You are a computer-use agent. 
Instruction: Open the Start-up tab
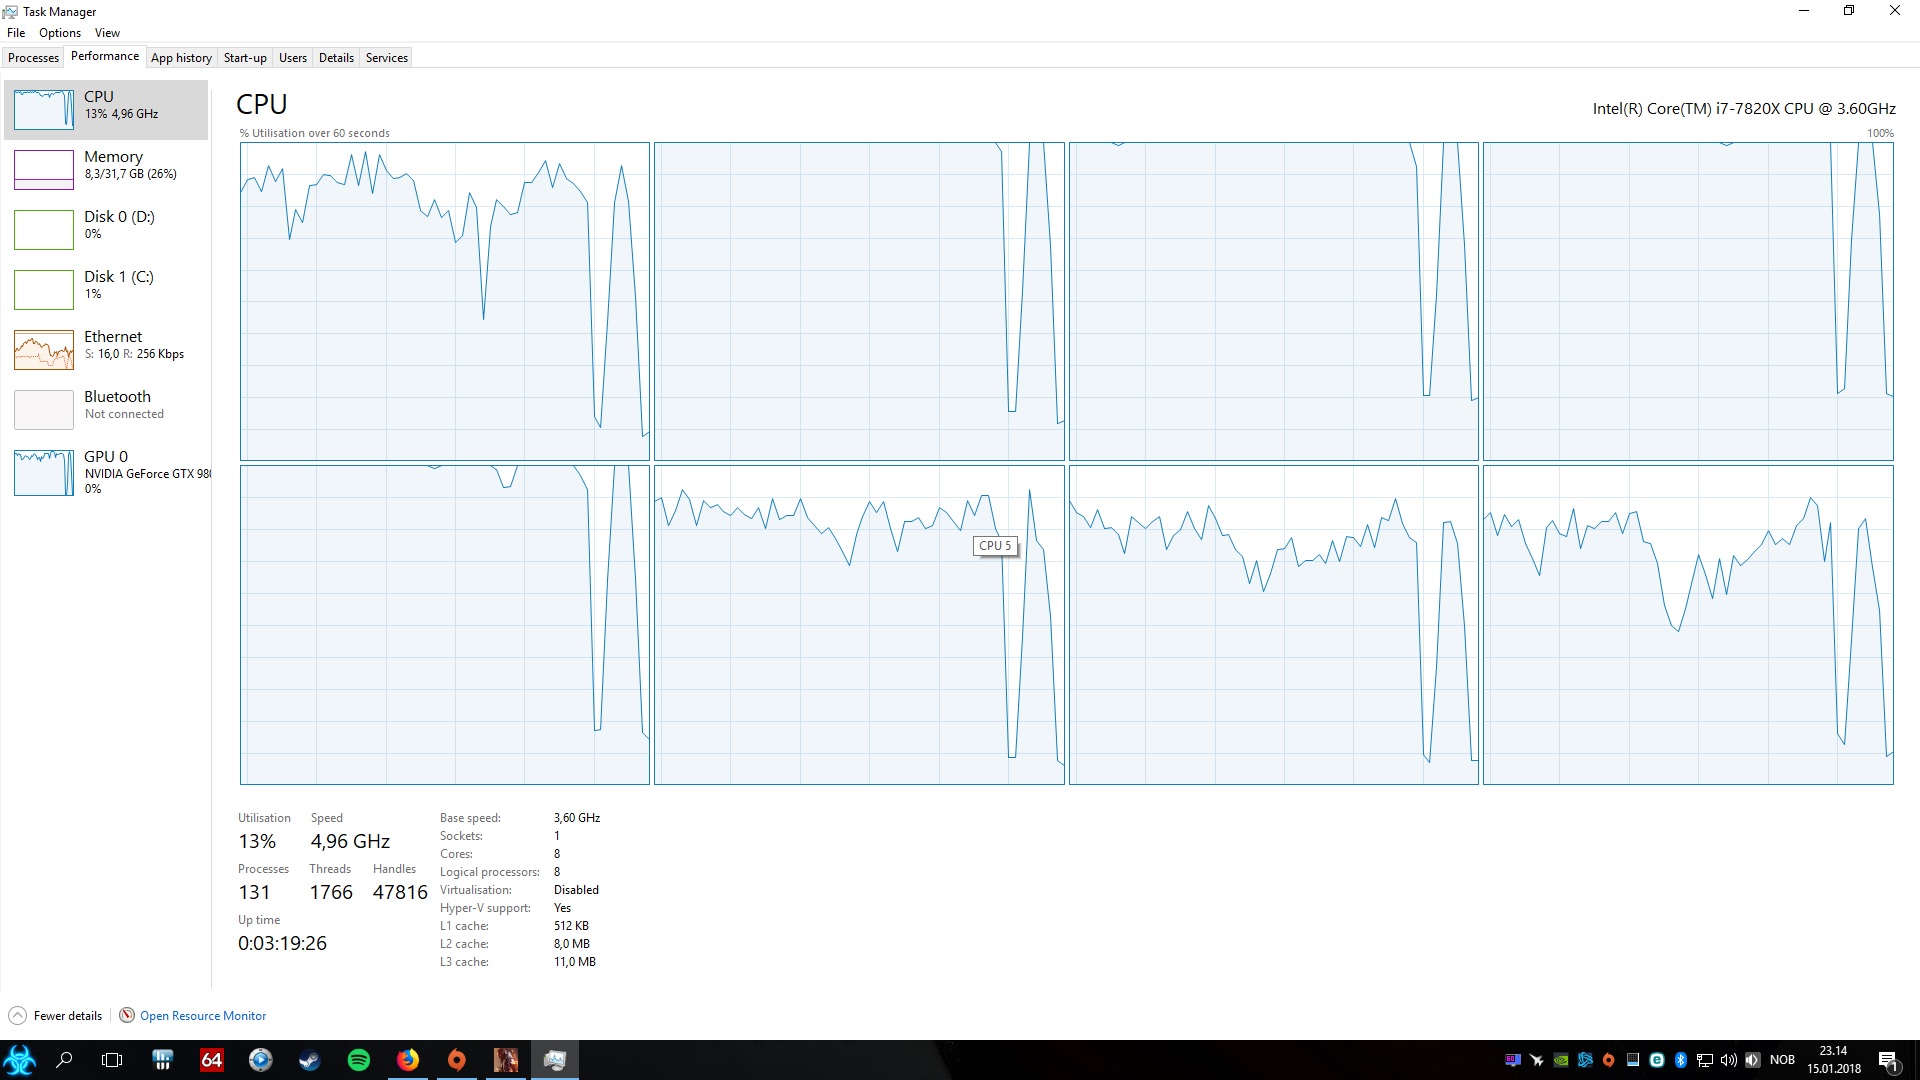click(245, 58)
